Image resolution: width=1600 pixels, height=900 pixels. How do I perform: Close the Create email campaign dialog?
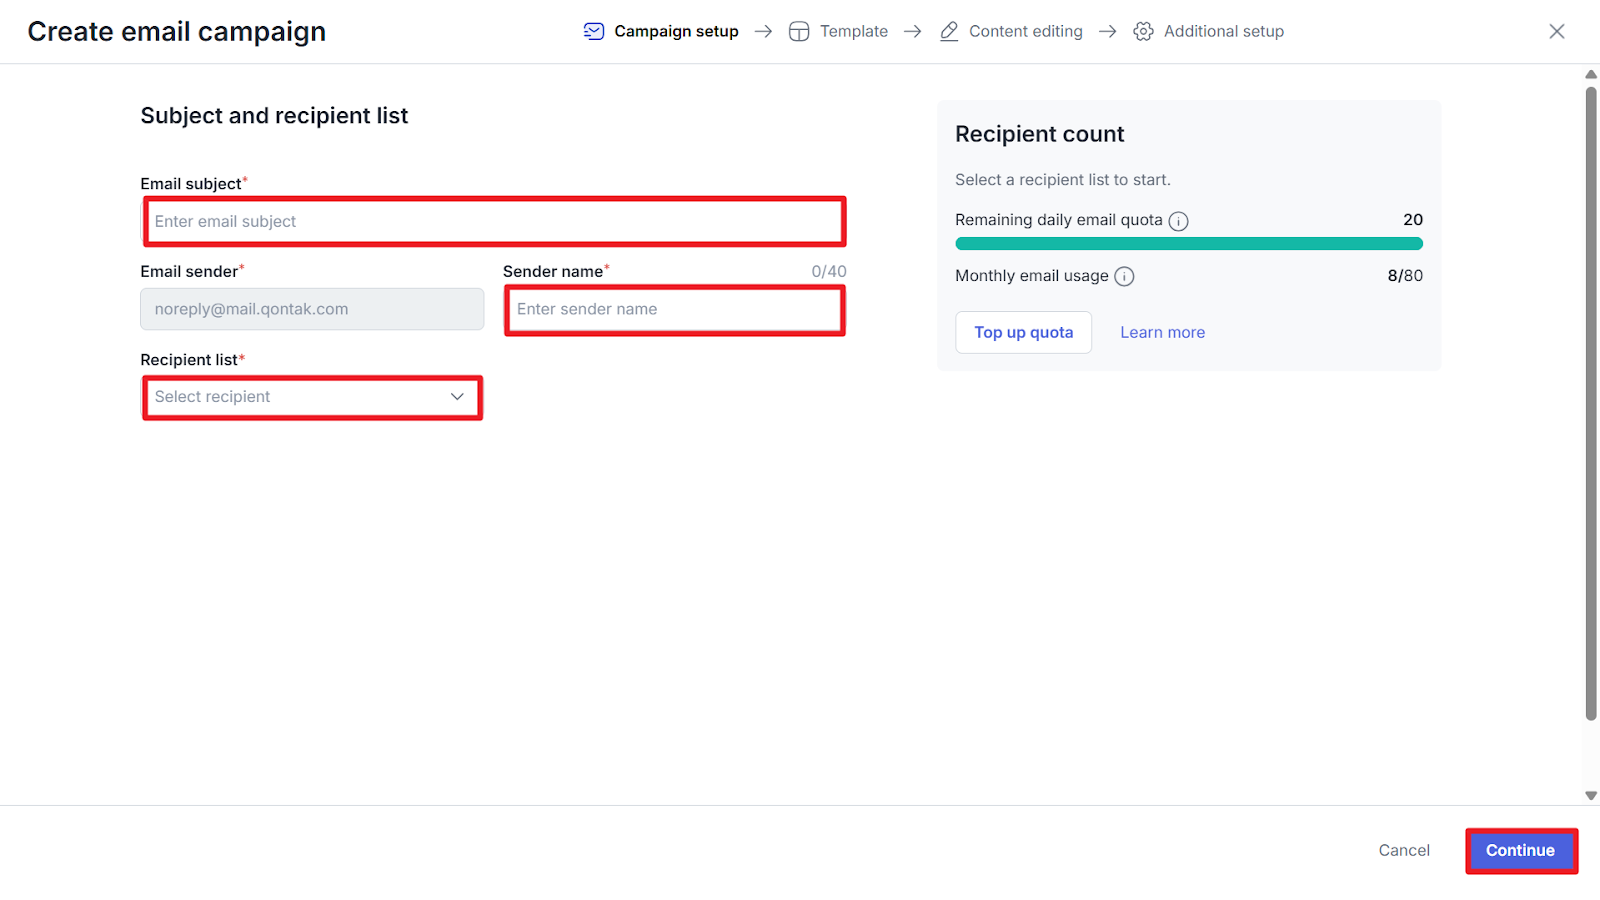coord(1556,31)
